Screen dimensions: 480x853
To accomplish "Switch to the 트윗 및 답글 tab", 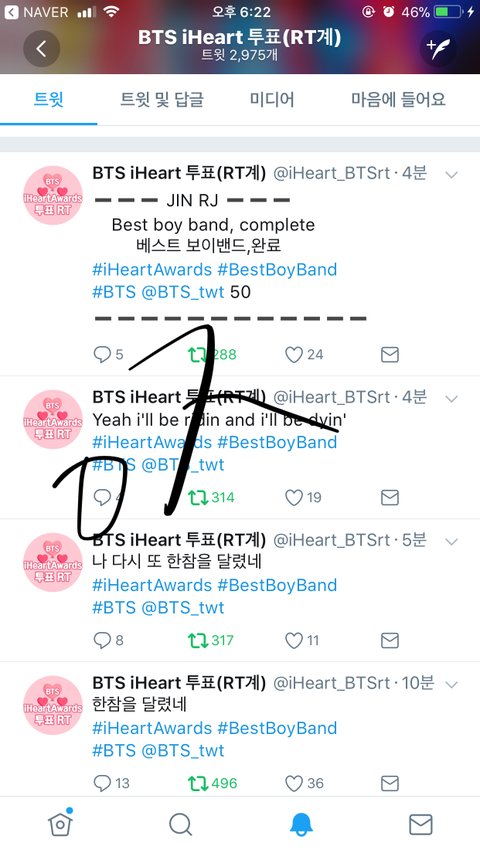I will pyautogui.click(x=162, y=100).
